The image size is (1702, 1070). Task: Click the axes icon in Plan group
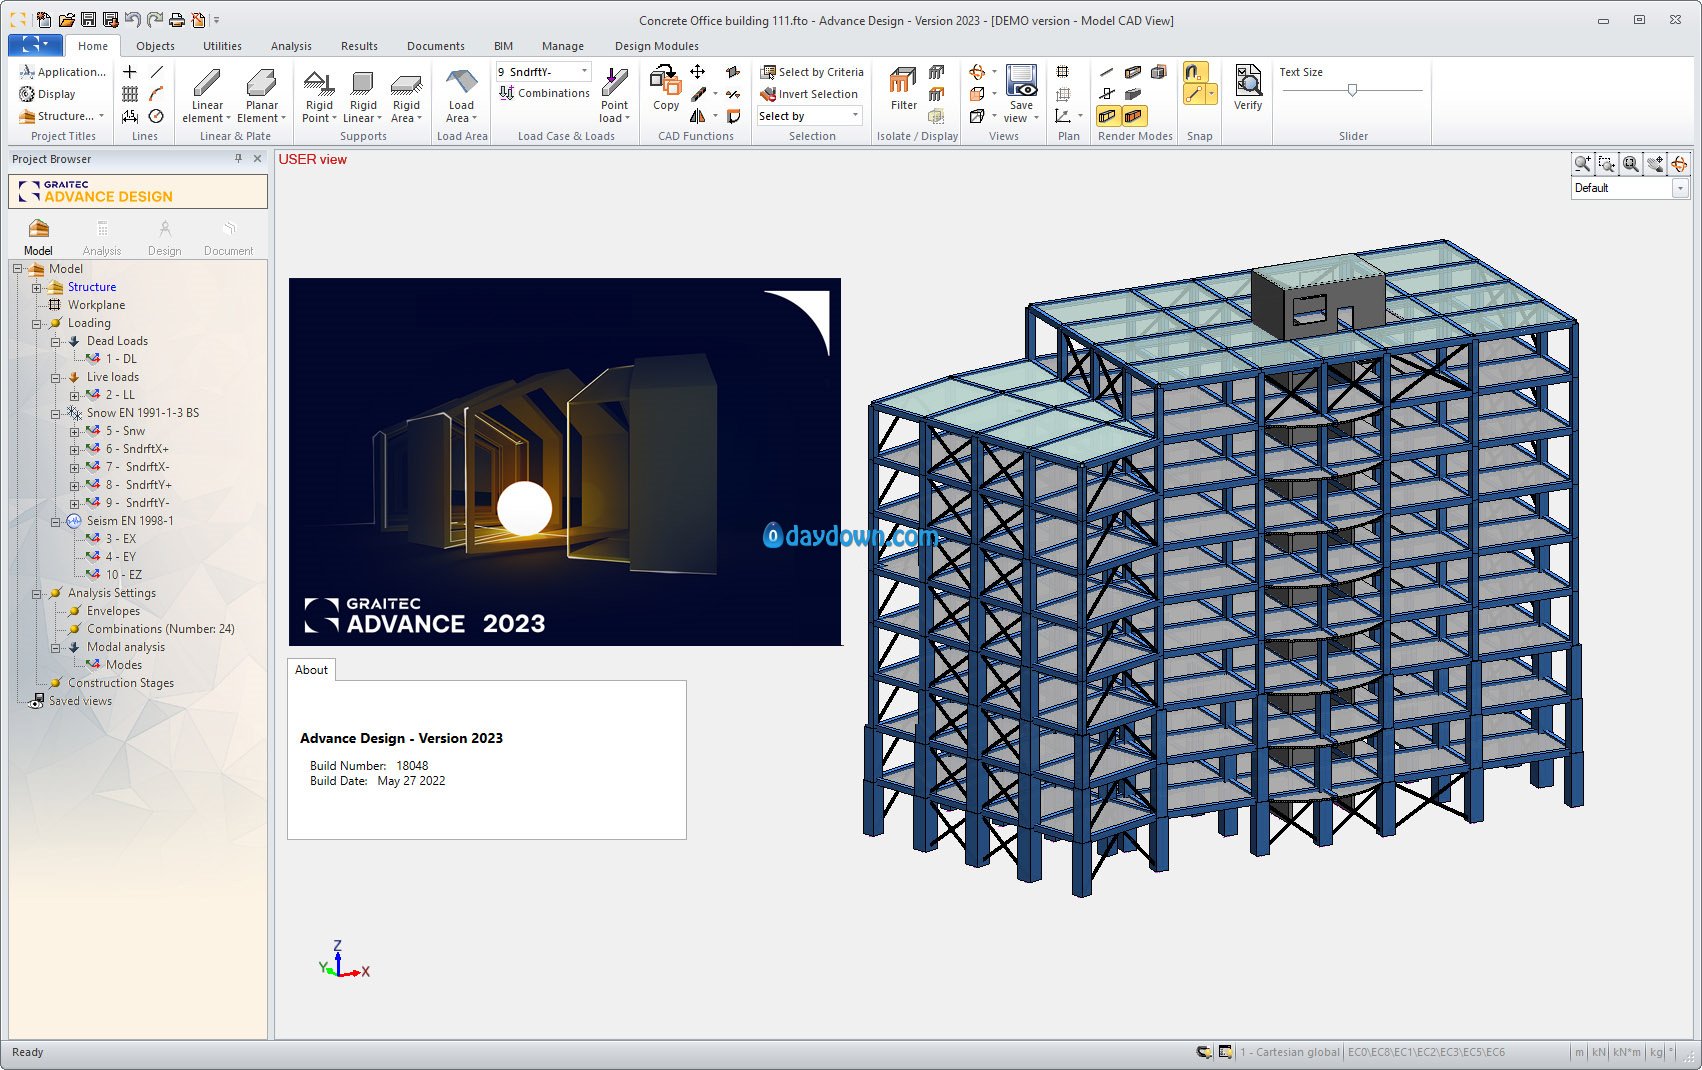(1063, 116)
